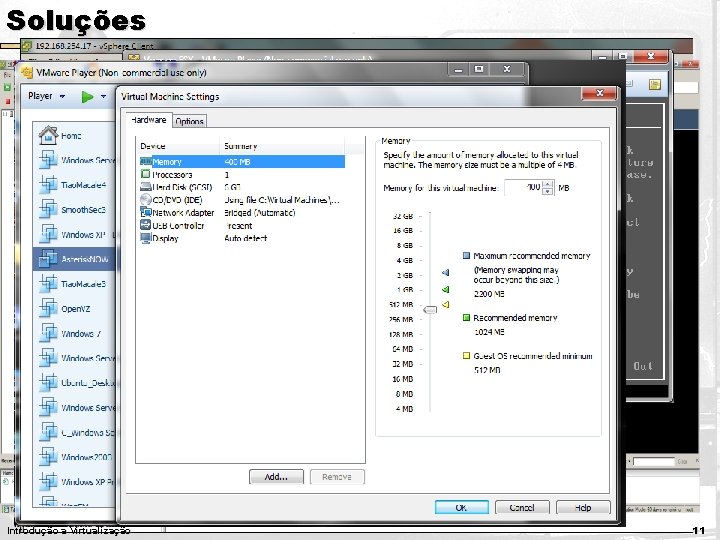Click the Home icon in Player library
720x540 pixels.
click(x=48, y=135)
